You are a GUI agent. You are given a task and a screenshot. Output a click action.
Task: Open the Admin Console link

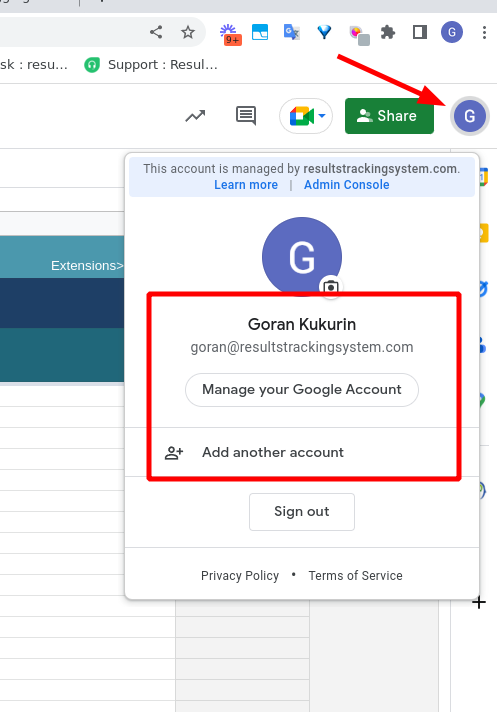point(347,185)
